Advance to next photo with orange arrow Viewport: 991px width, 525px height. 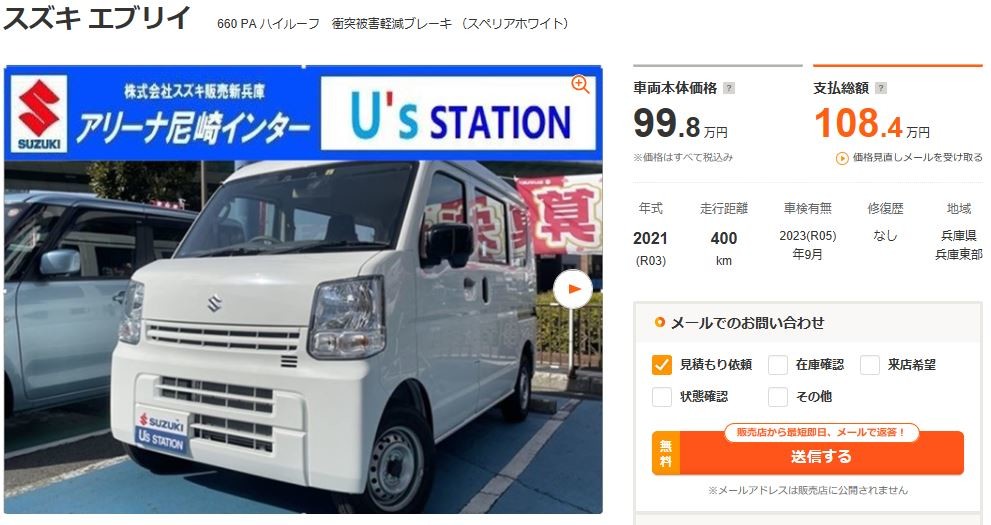pyautogui.click(x=573, y=289)
